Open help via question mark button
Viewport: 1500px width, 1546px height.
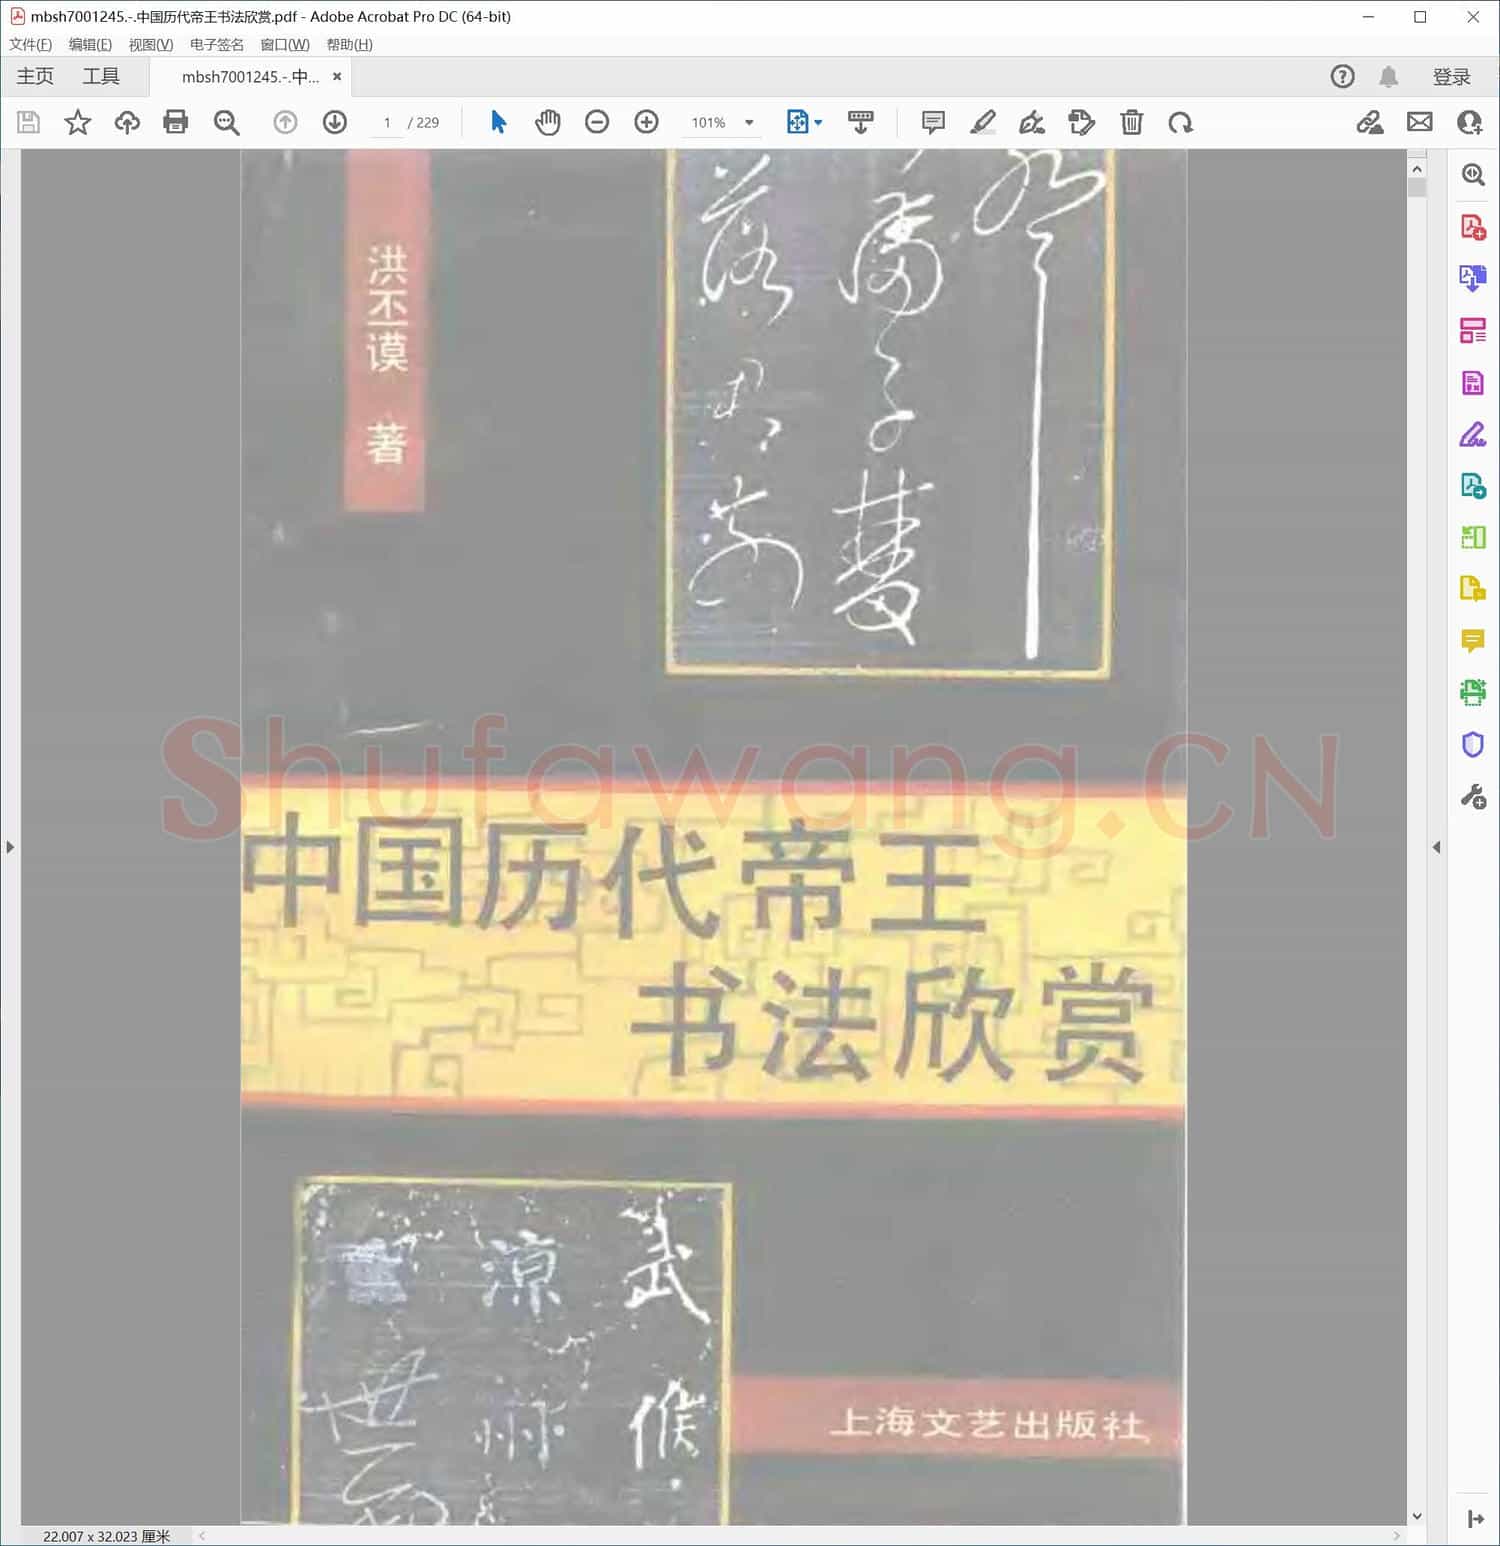(1342, 76)
